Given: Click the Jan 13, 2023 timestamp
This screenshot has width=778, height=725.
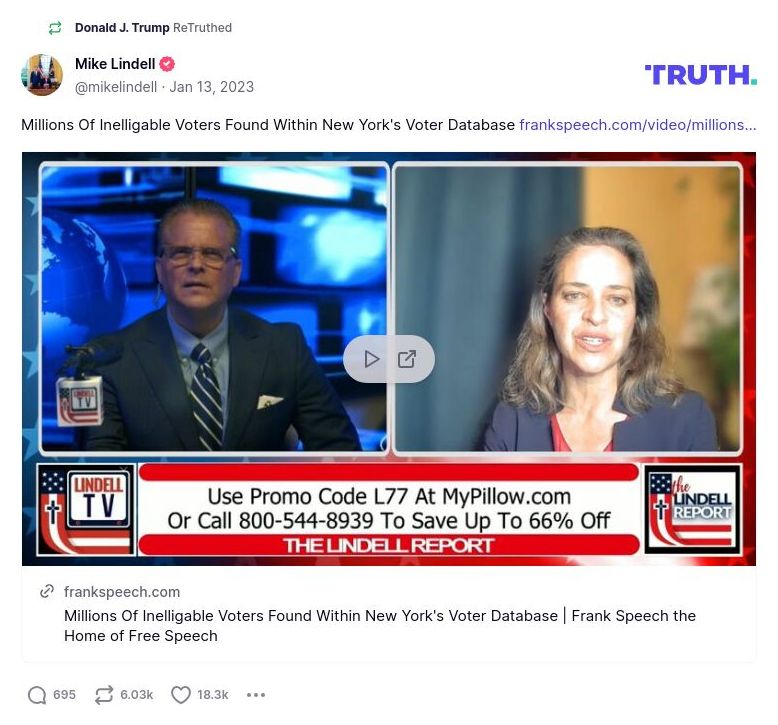Looking at the screenshot, I should [x=211, y=87].
